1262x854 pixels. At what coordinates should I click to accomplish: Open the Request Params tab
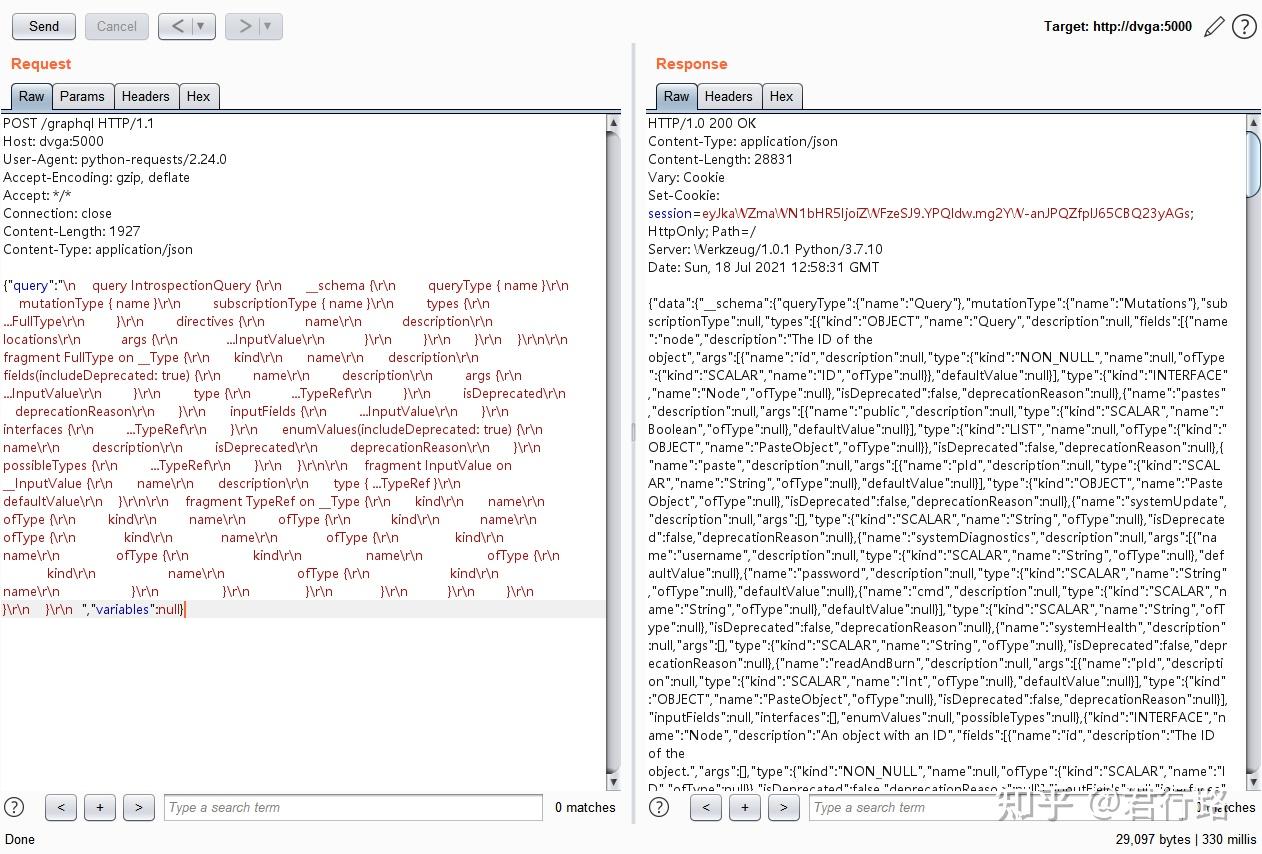click(x=82, y=96)
